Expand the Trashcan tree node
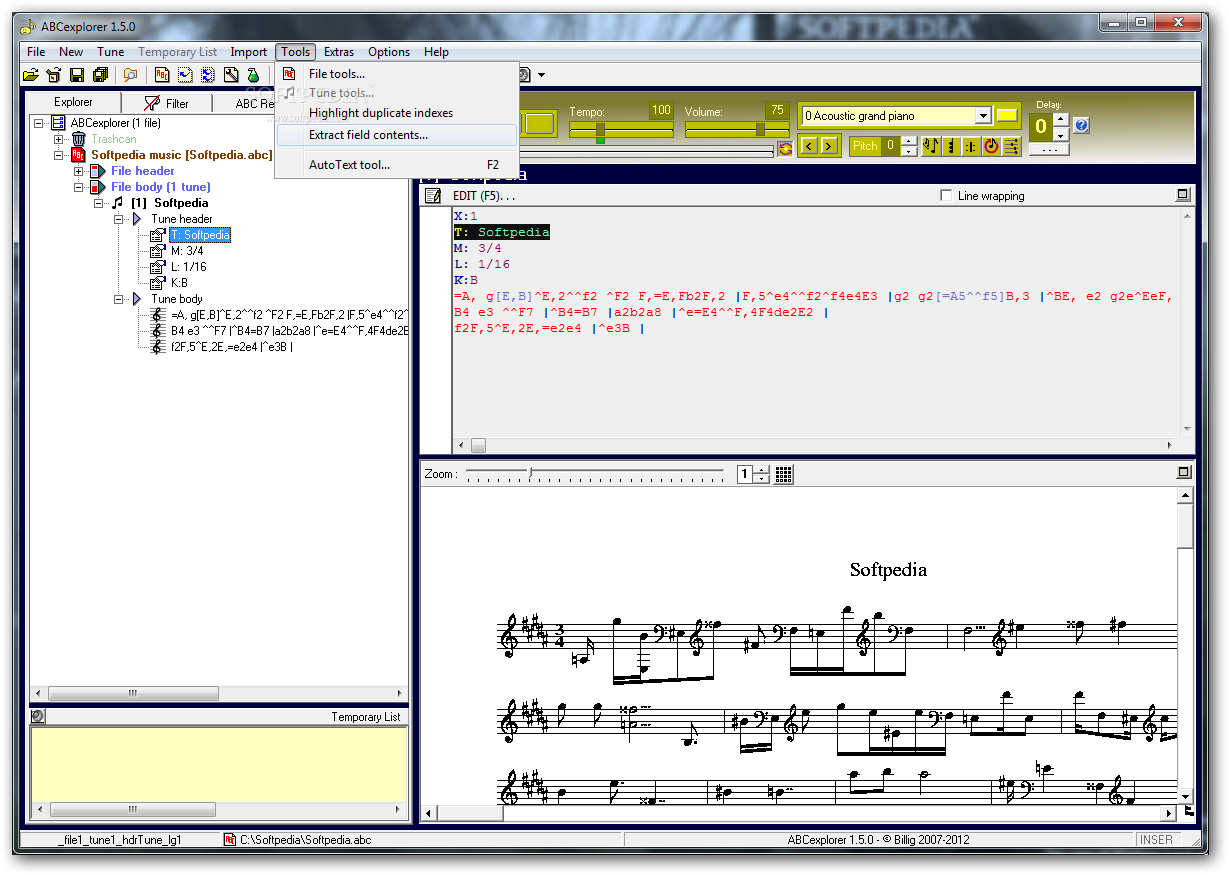This screenshot has width=1229, height=875. click(58, 139)
